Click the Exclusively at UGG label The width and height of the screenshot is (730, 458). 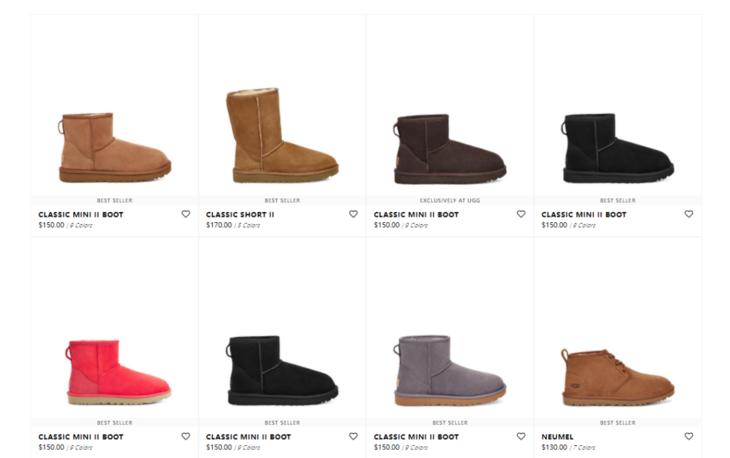tap(450, 201)
